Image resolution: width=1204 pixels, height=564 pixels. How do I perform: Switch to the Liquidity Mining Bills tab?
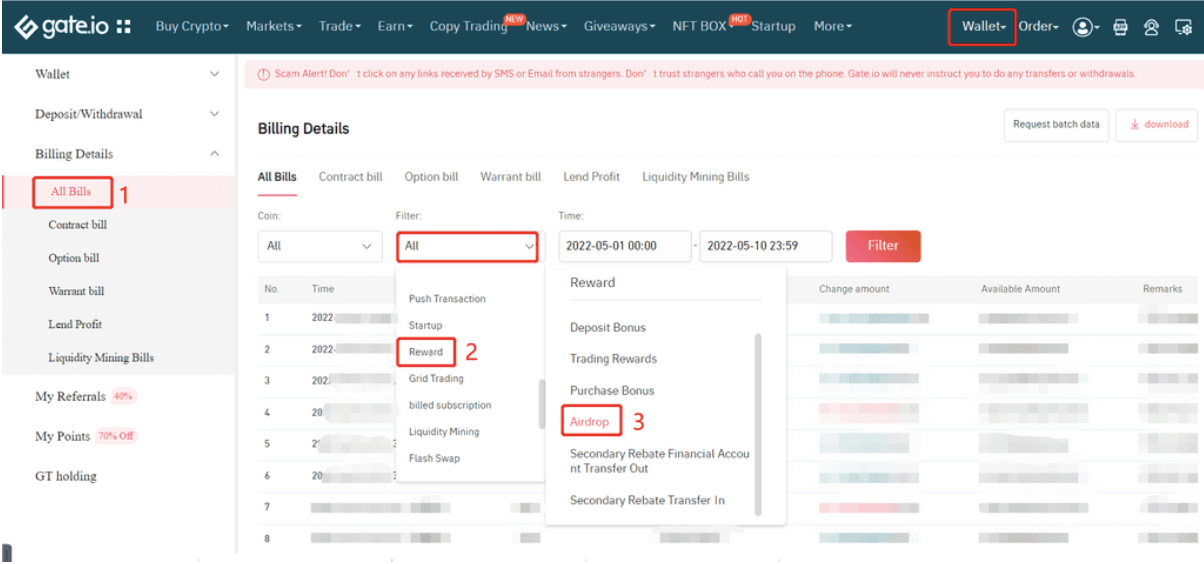(695, 177)
